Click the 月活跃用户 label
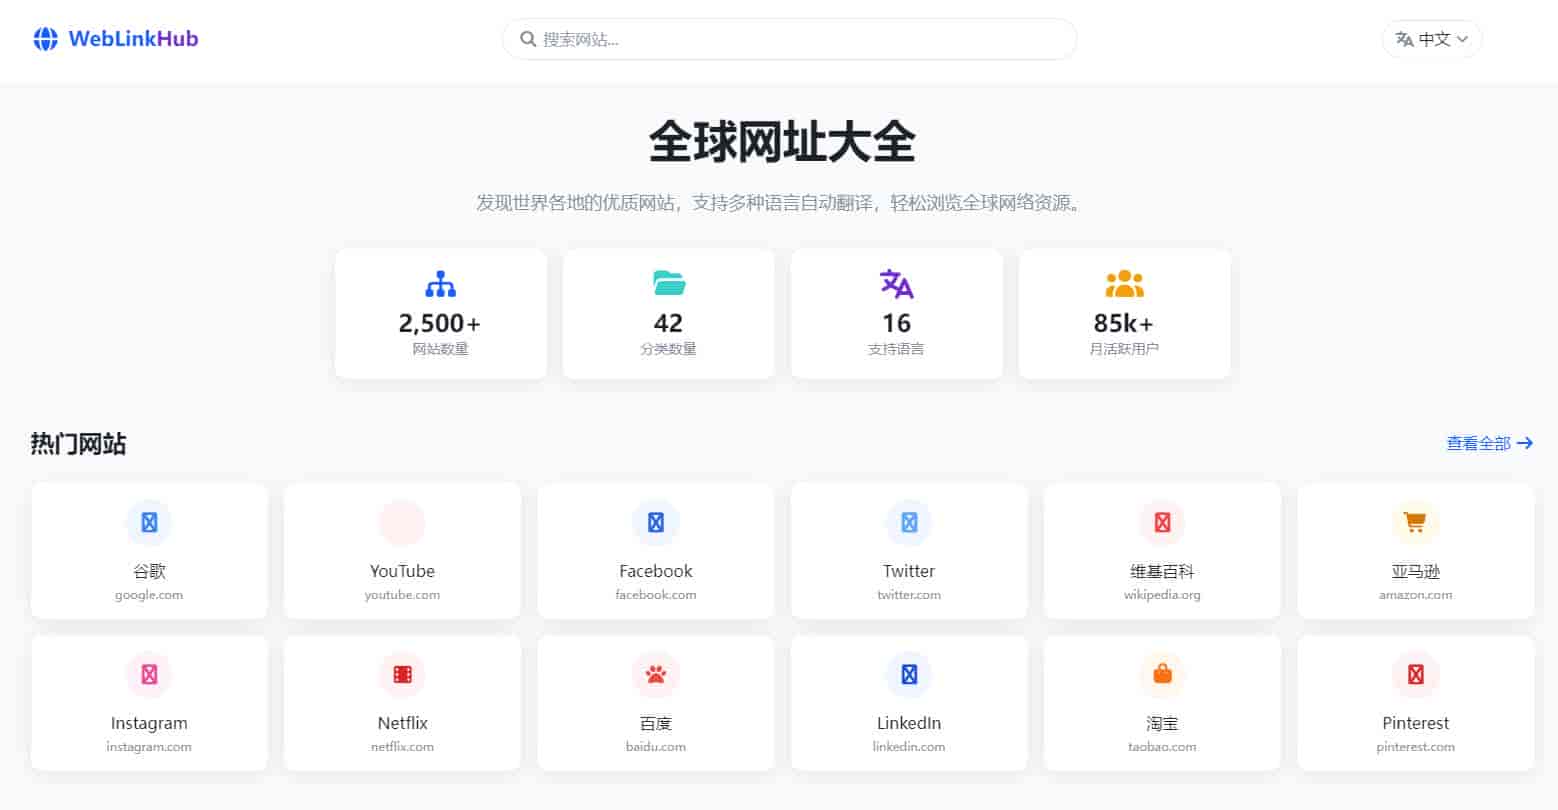Viewport: 1558px width, 810px height. pyautogui.click(x=1124, y=349)
